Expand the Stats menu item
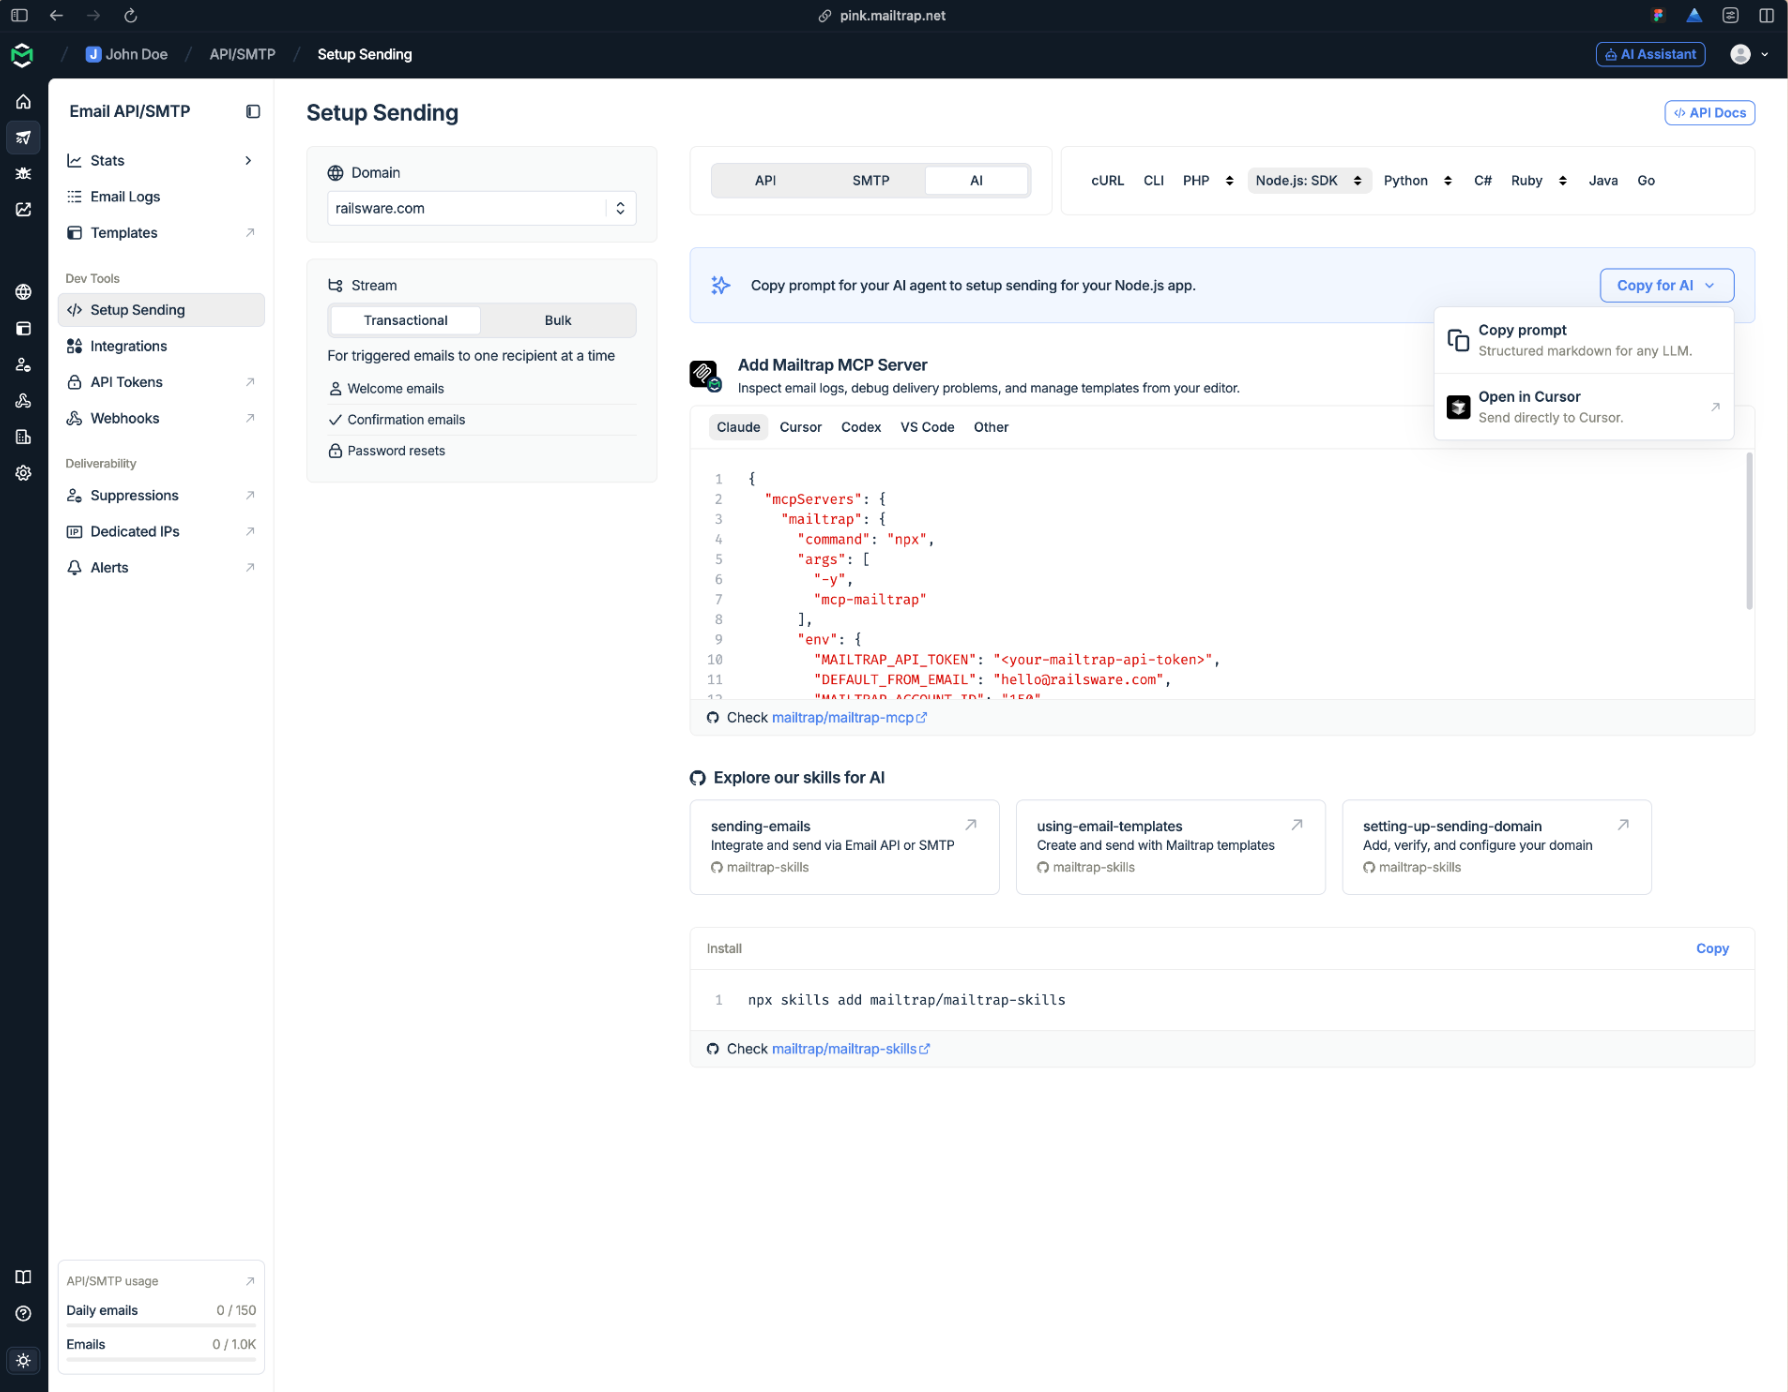The height and width of the screenshot is (1392, 1788). pos(160,160)
